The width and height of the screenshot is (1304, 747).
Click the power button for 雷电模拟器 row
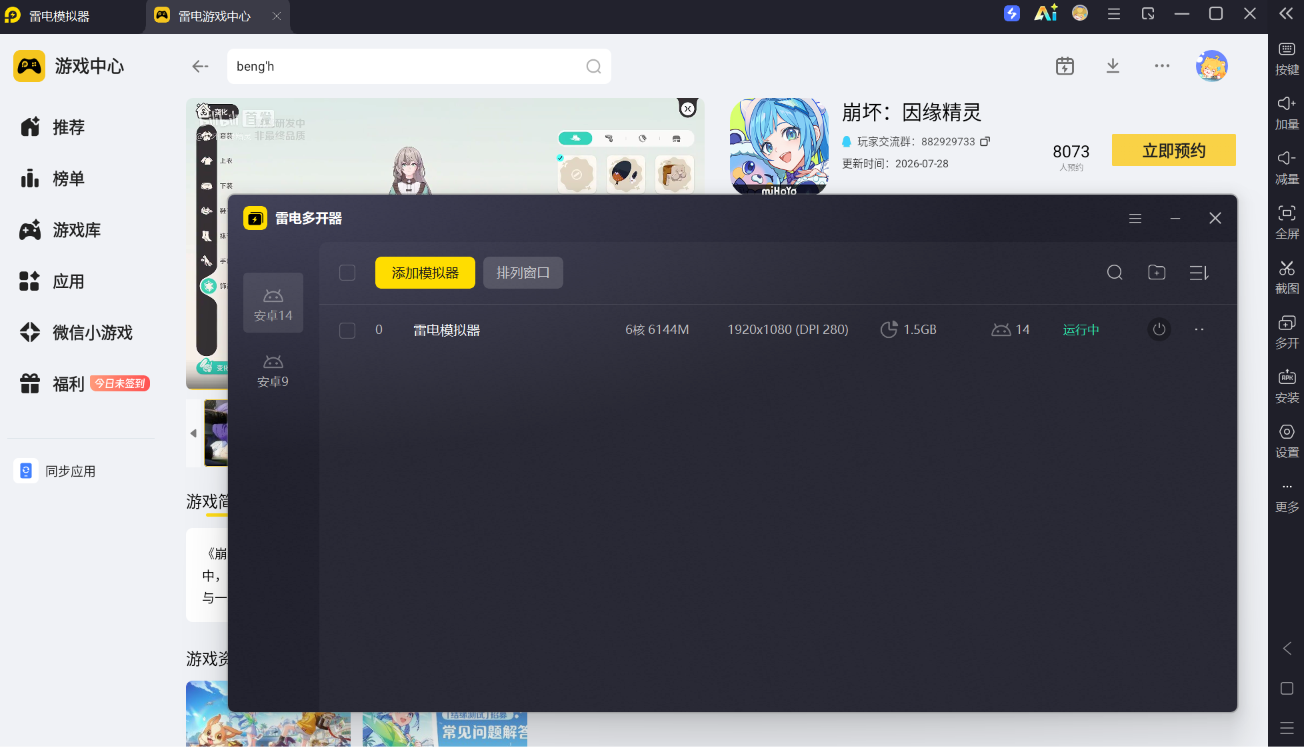[x=1159, y=329]
